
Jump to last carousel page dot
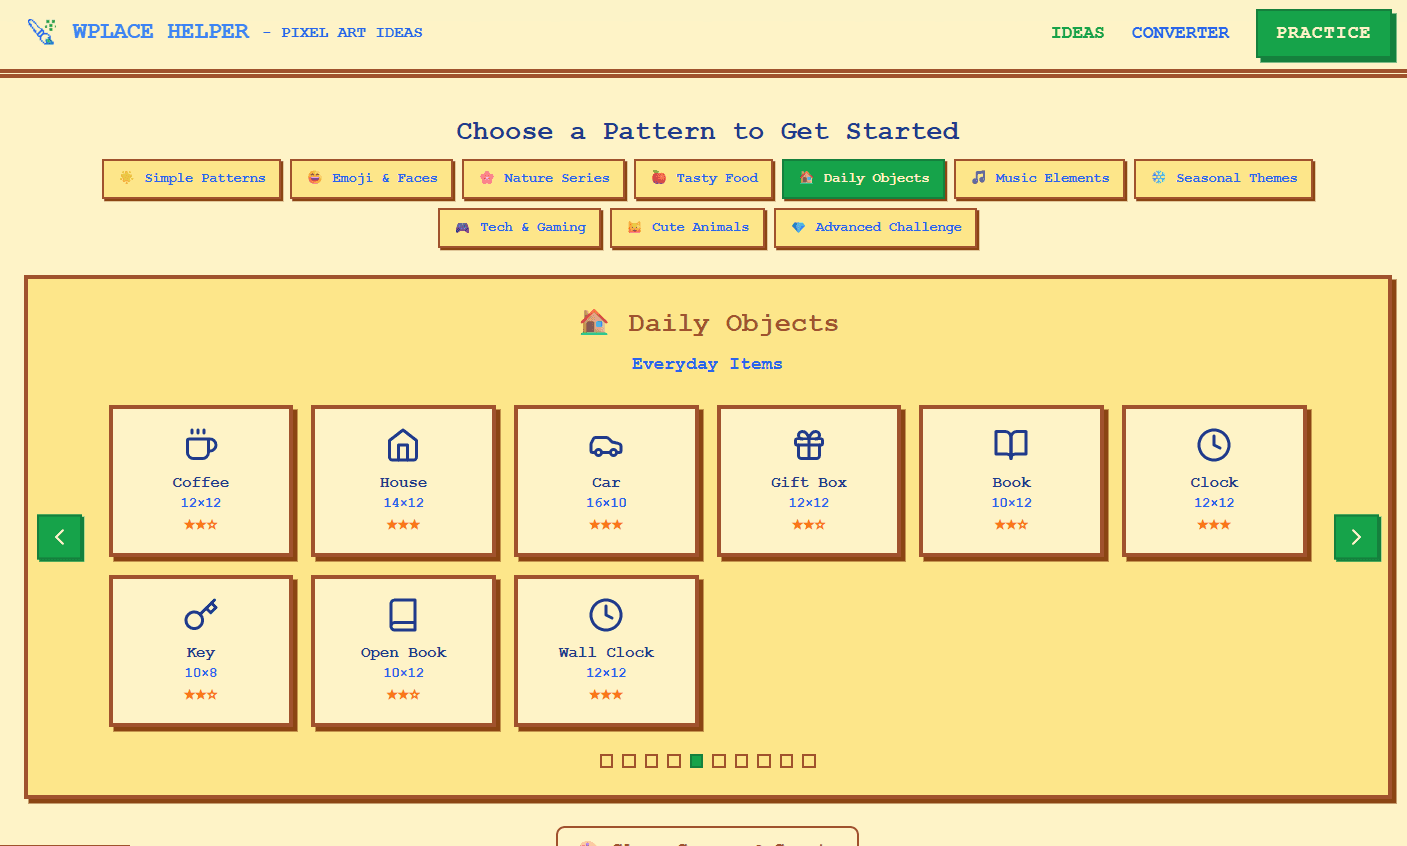pos(809,761)
